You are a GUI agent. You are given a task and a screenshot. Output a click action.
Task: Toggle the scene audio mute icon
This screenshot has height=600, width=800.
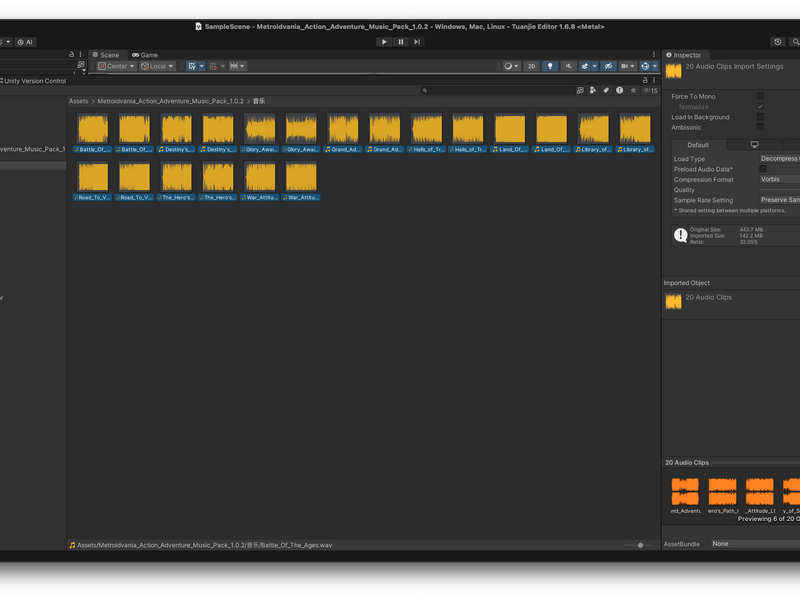[568, 66]
